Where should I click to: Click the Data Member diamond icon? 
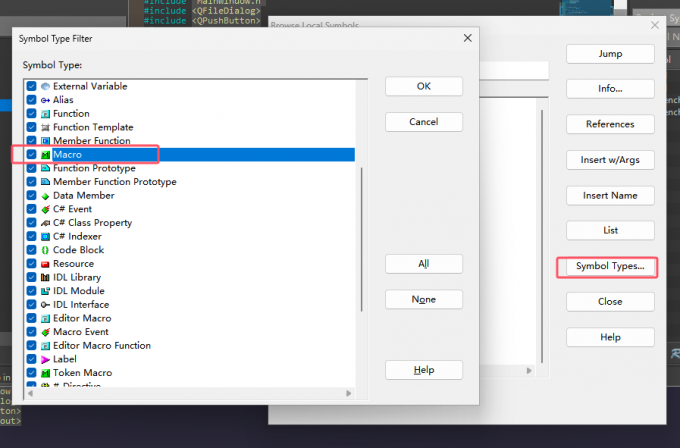point(45,196)
